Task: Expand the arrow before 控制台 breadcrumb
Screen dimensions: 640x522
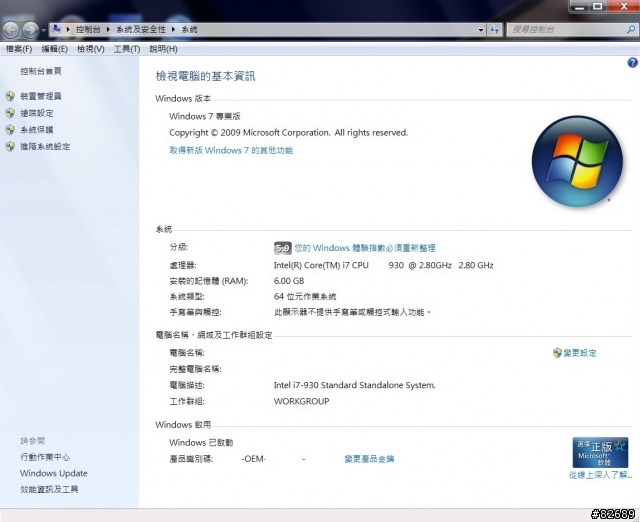Action: pos(68,29)
